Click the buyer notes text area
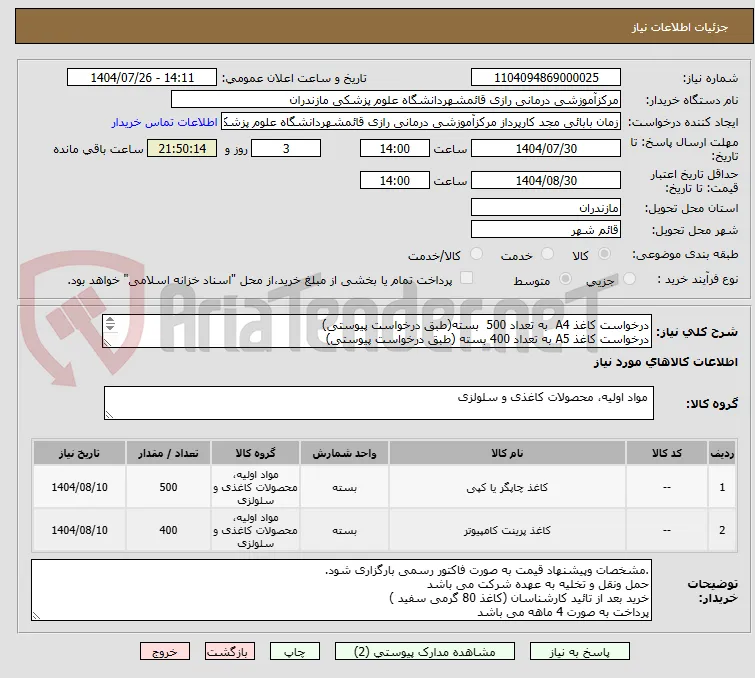755x678 pixels. point(341,590)
